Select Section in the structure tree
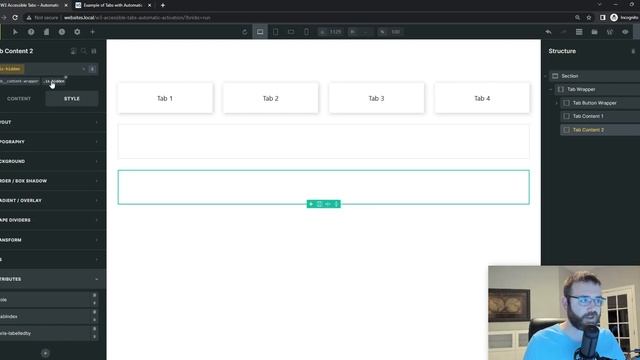Screen dimensions: 640x360 (x=594, y=76)
